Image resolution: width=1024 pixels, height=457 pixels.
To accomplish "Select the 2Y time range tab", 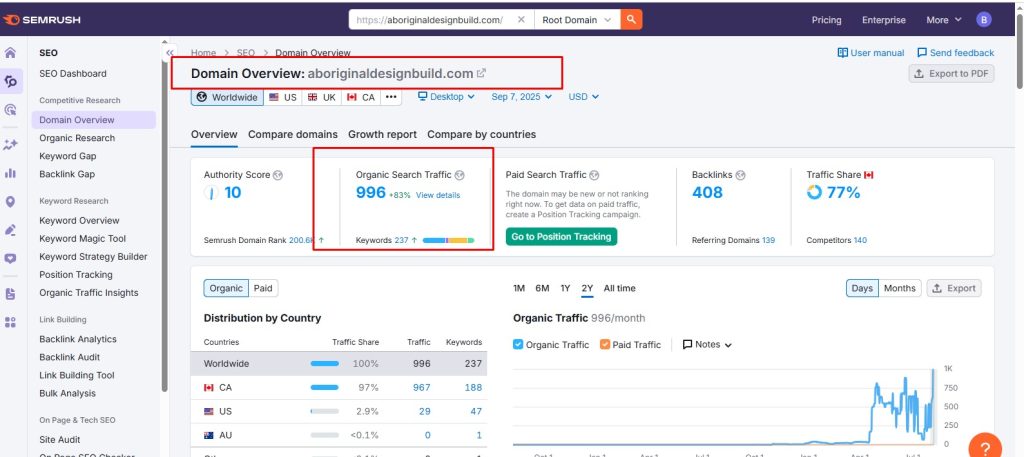I will pyautogui.click(x=587, y=288).
